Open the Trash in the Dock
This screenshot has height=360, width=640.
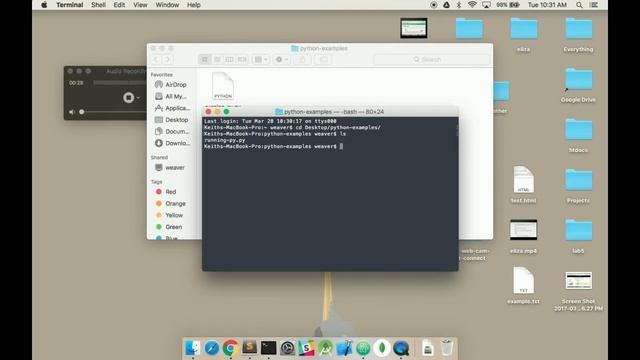point(447,348)
